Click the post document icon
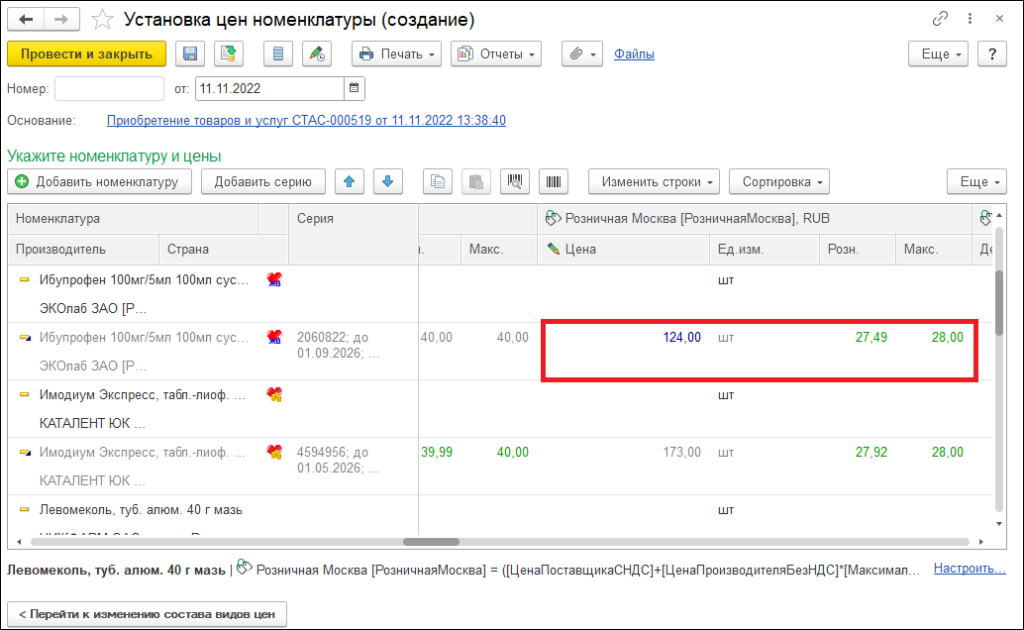The image size is (1024, 630). [230, 54]
